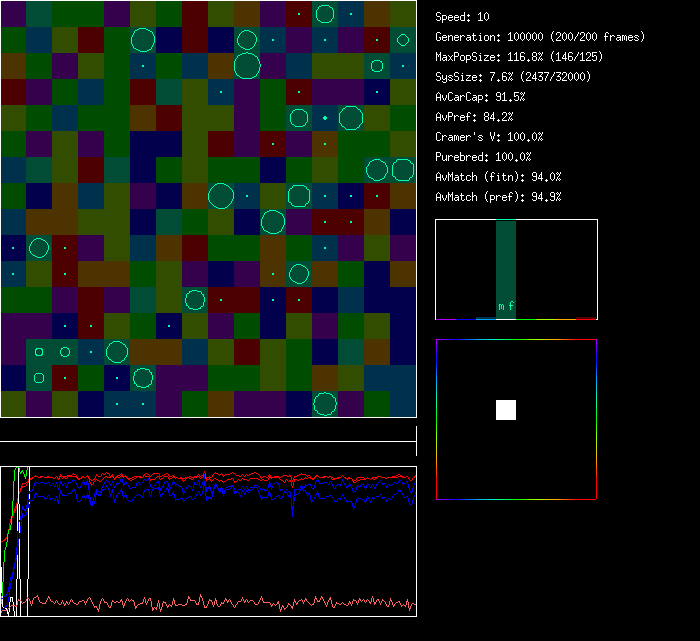Click the AvMatch (fitn) statistic
Screen dimensions: 700x641
click(x=498, y=177)
